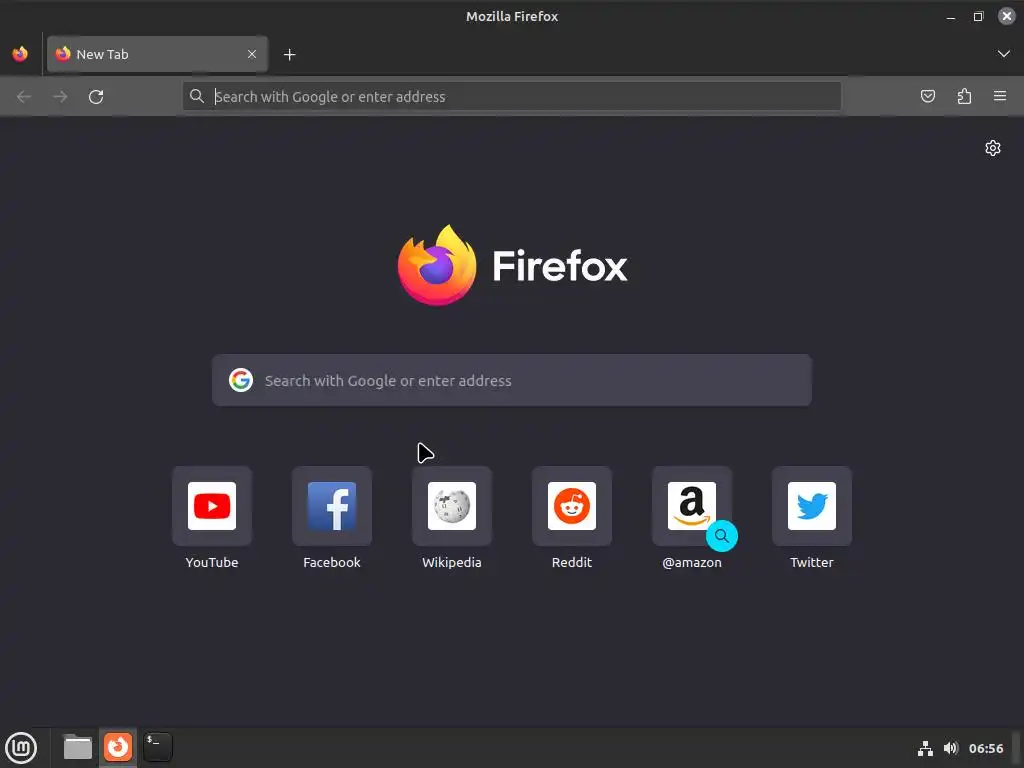
Task: Go back one page arrow
Action: click(24, 97)
